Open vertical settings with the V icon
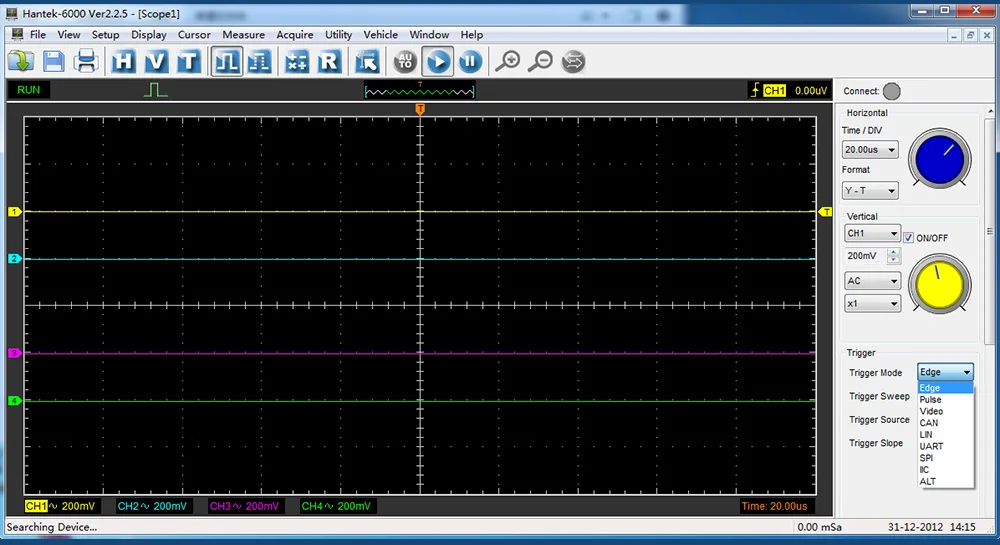1000x545 pixels. pos(156,62)
